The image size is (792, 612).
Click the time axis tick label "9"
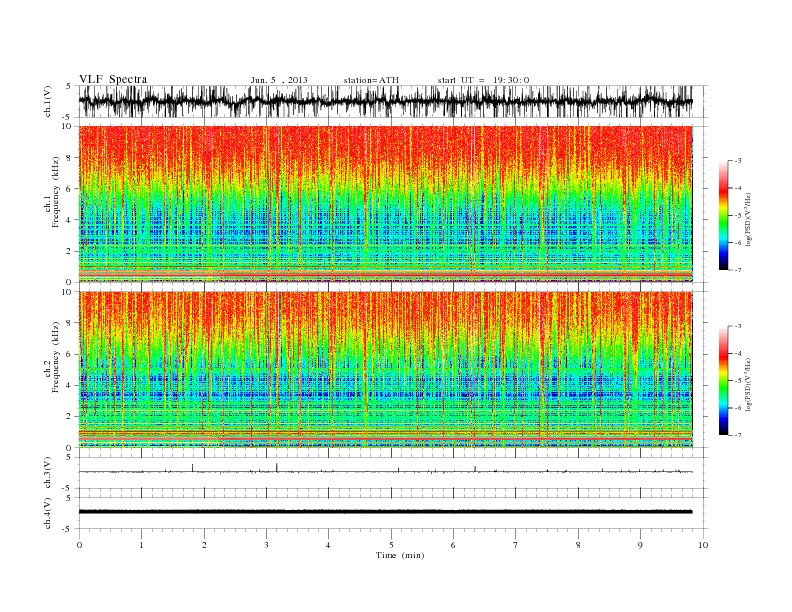pyautogui.click(x=640, y=545)
